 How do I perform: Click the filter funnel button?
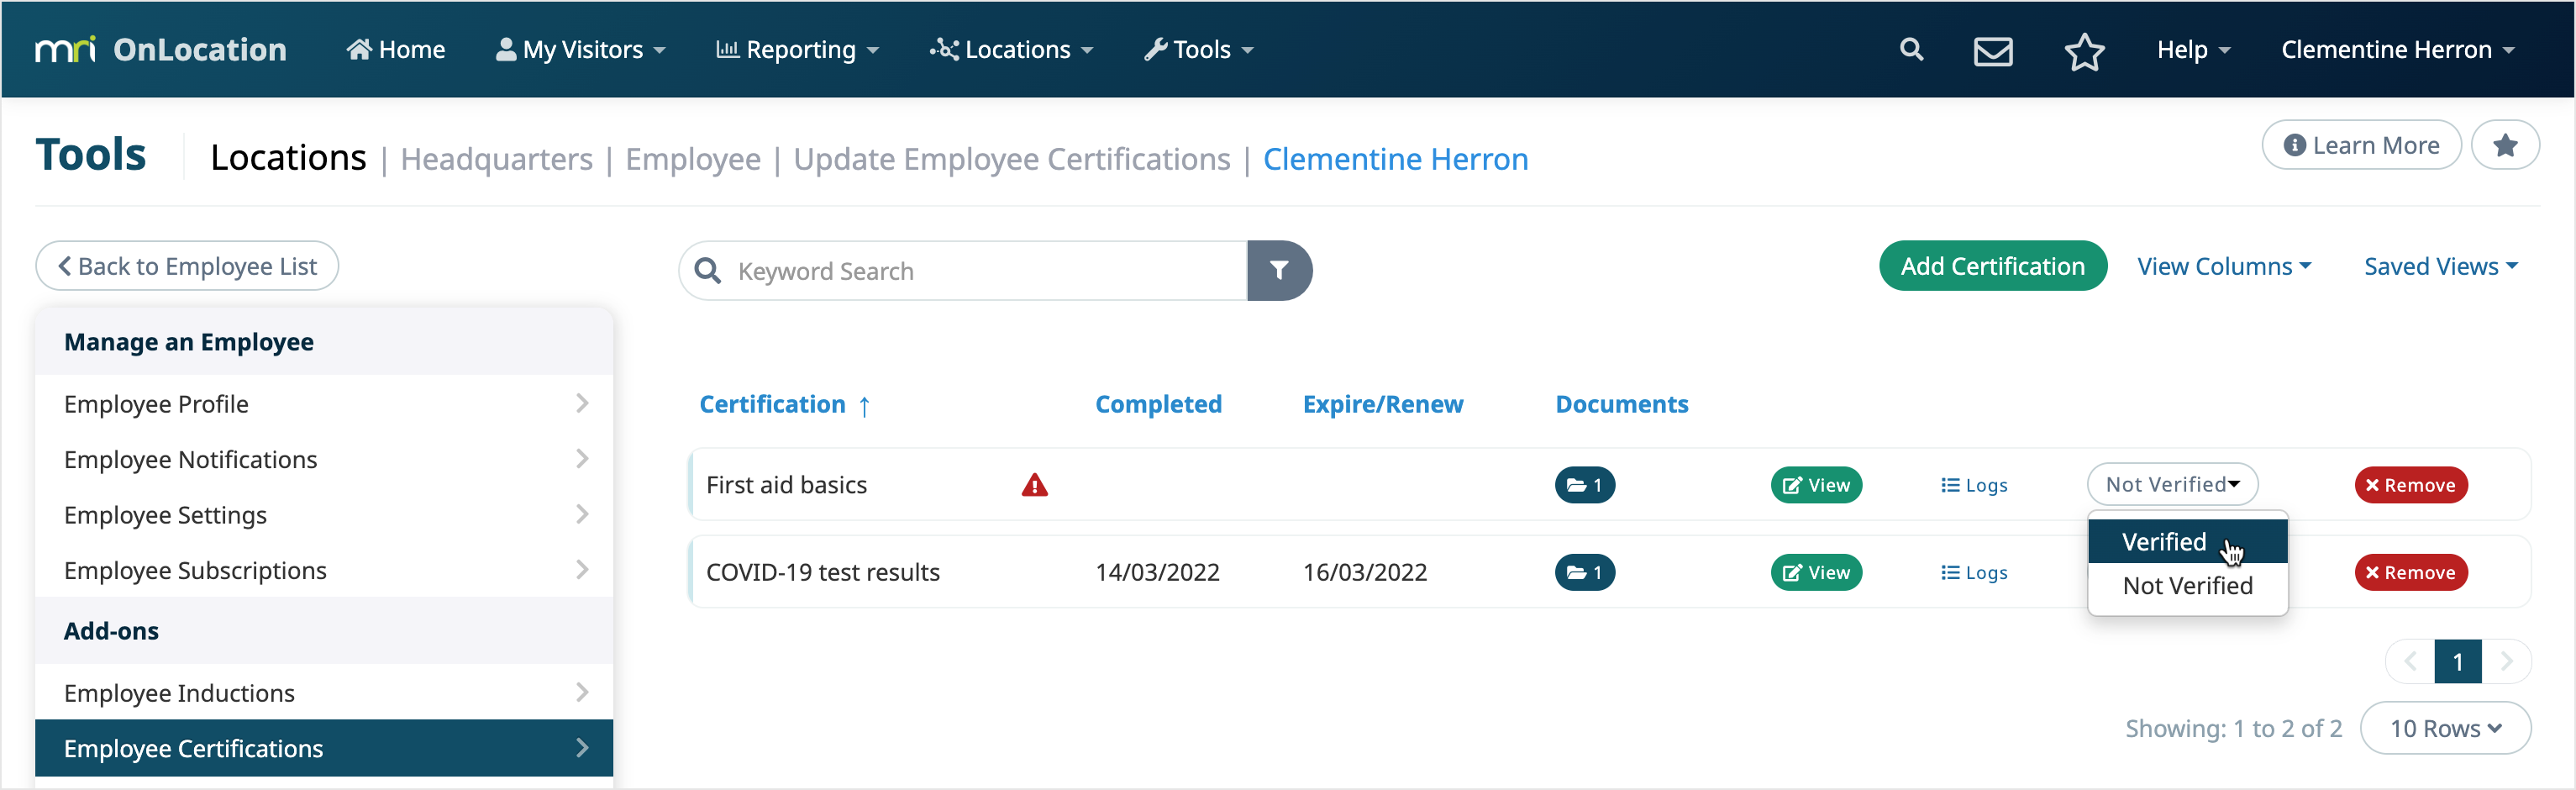coord(1279,270)
